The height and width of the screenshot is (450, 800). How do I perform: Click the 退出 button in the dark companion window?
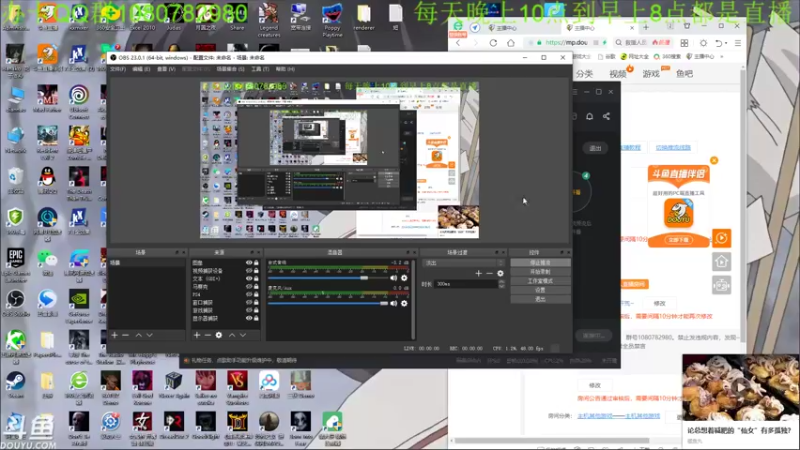(x=595, y=148)
